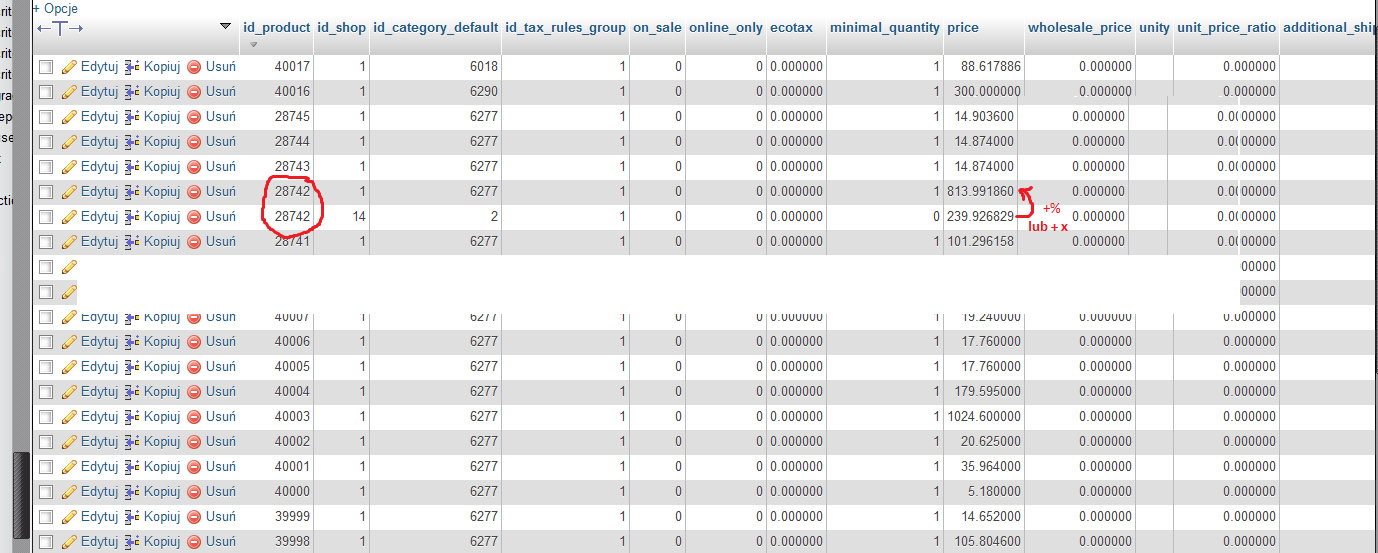Click the copy icon in row 28743
The image size is (1378, 553).
pyautogui.click(x=132, y=167)
